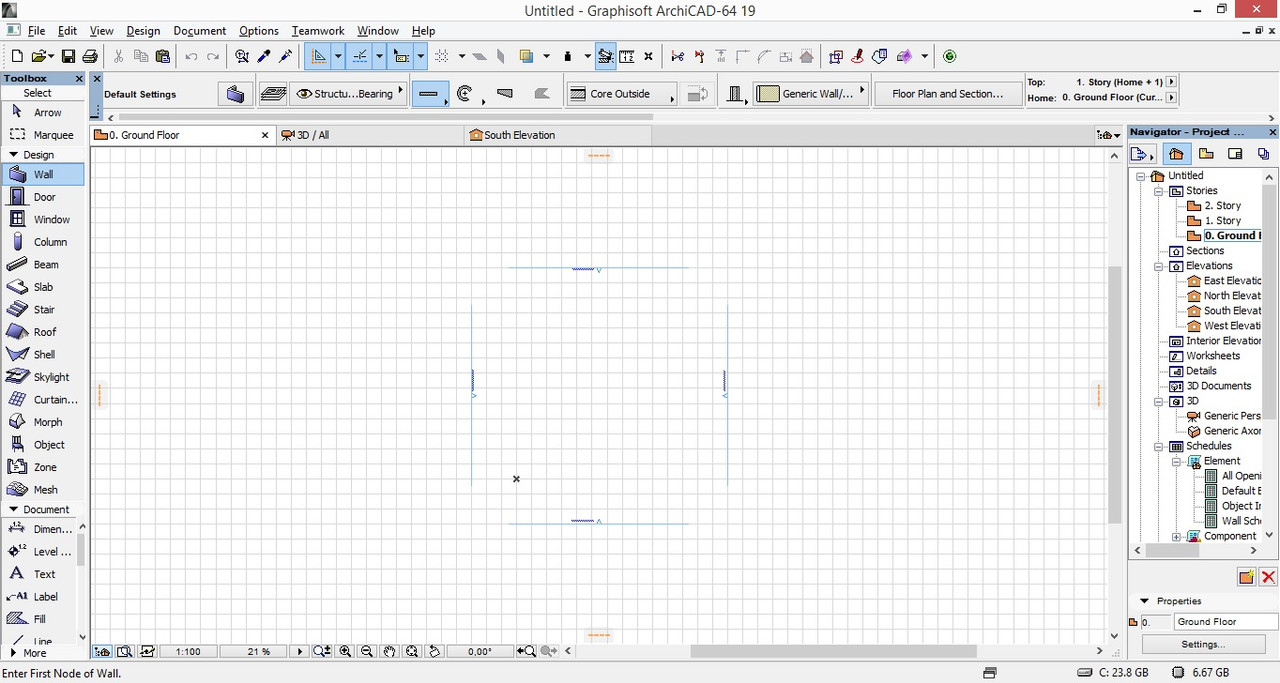Click the Settings button in Navigator

click(x=1203, y=644)
